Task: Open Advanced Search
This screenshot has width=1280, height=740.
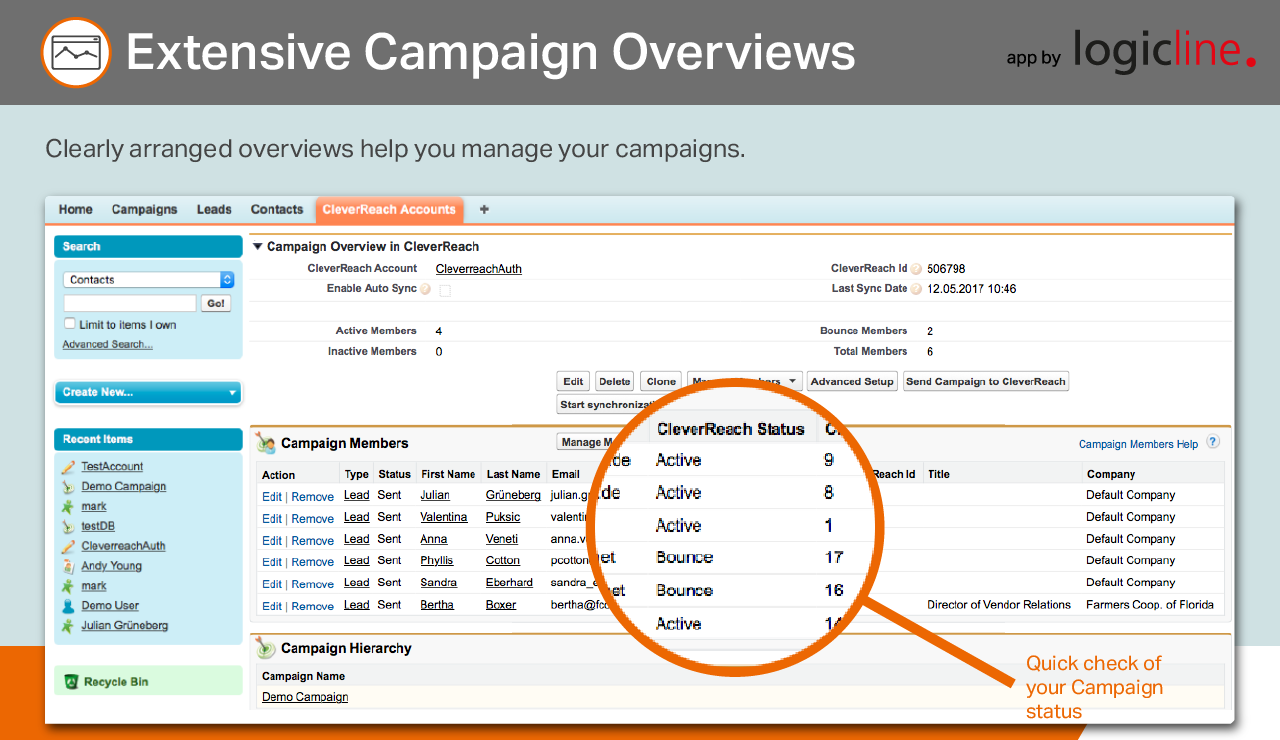Action: point(107,343)
